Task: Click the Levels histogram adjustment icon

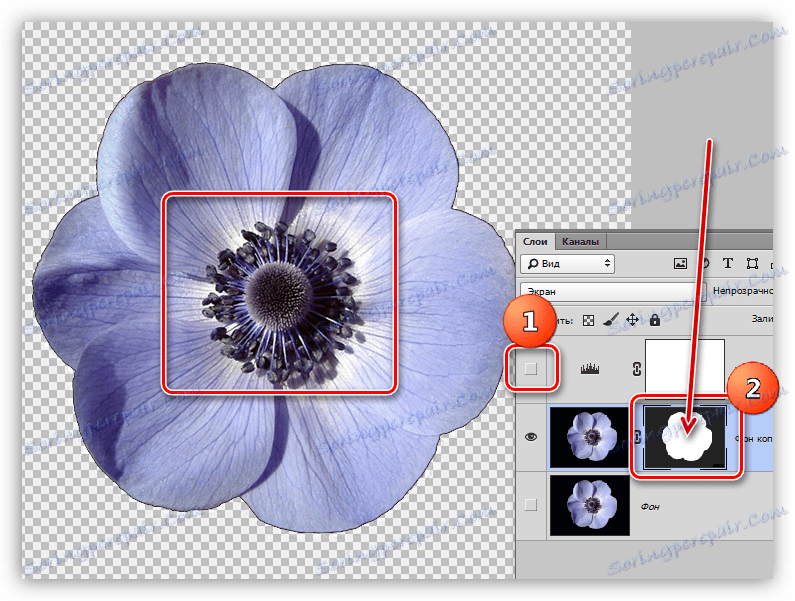Action: pos(590,369)
